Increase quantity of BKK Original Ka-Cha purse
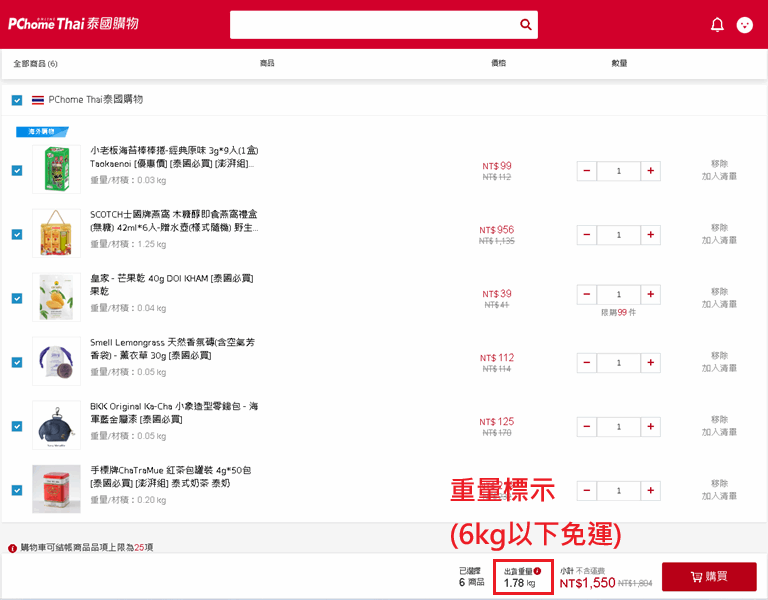 tap(651, 427)
